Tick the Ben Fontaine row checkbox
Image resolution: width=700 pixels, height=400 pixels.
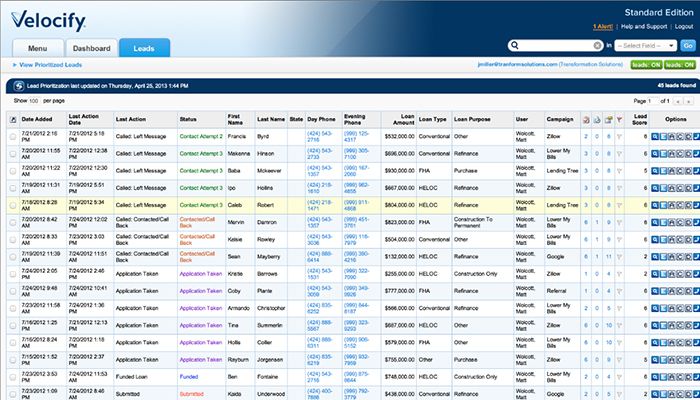[13, 377]
